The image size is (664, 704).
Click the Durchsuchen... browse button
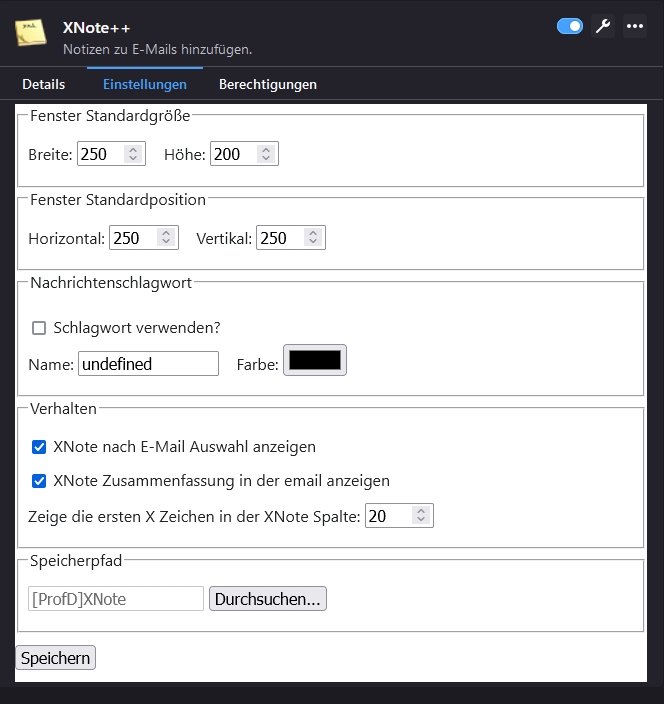[268, 599]
